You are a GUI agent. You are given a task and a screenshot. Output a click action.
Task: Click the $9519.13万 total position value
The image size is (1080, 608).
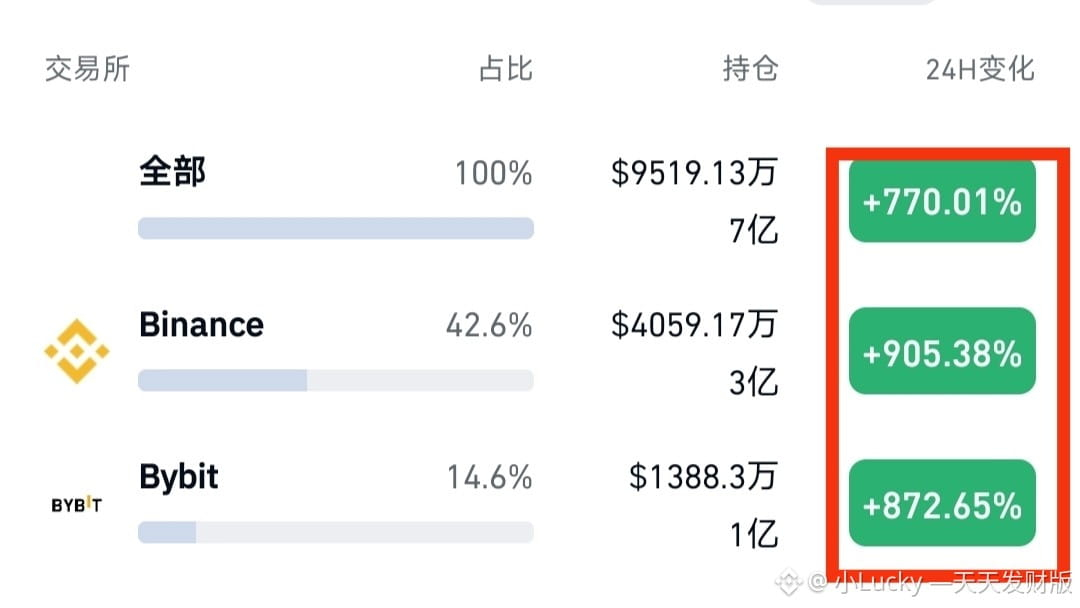click(x=694, y=172)
